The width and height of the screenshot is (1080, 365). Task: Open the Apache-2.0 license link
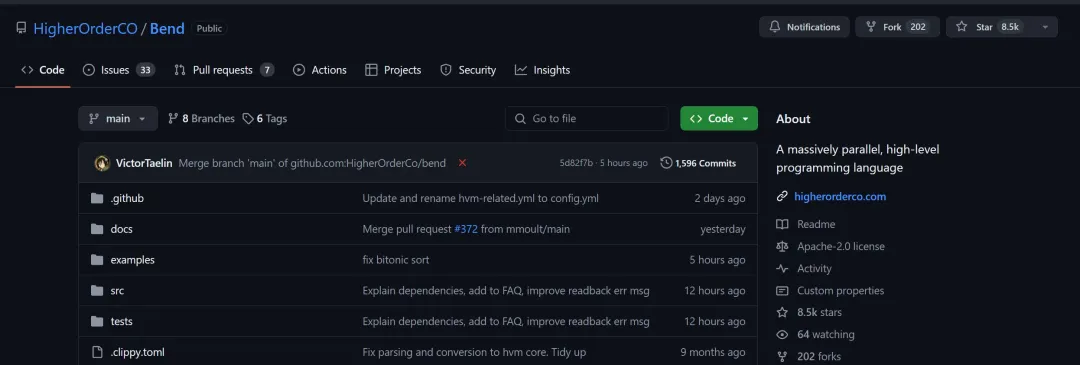(x=840, y=246)
